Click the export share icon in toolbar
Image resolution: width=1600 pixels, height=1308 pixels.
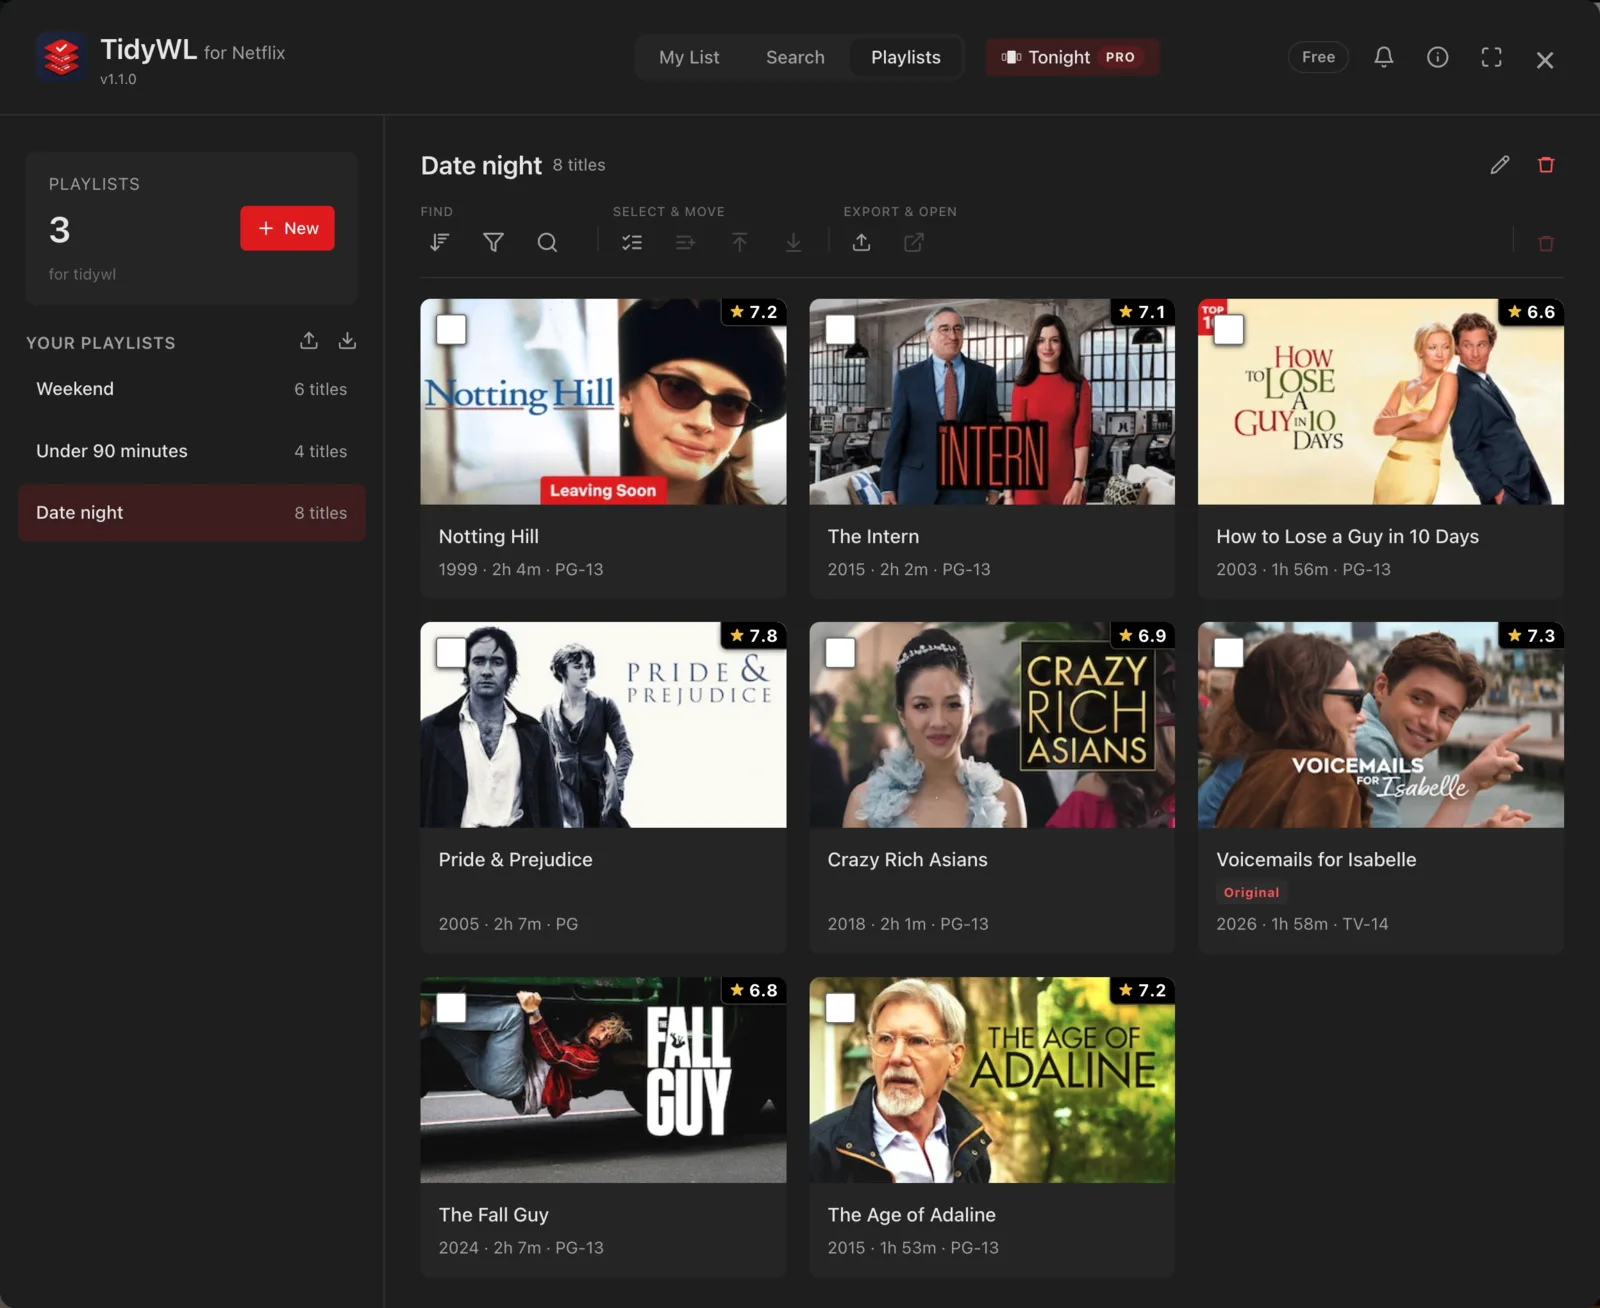tap(861, 242)
